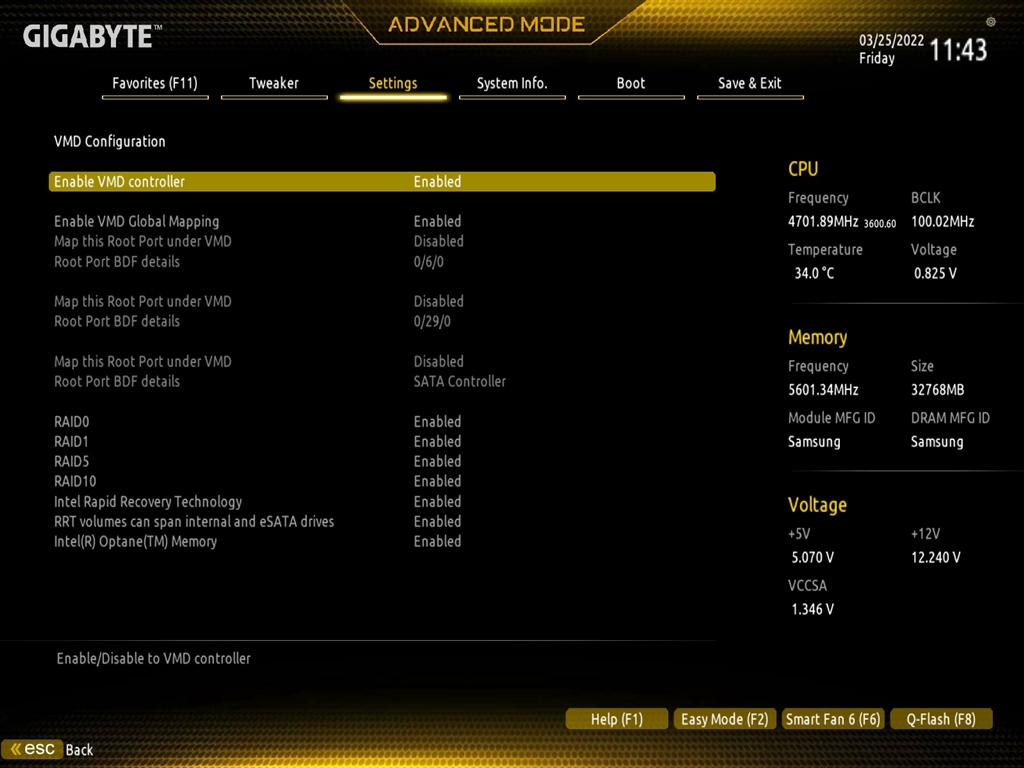Image resolution: width=1024 pixels, height=768 pixels.
Task: Open the Save & Exit tab
Action: [x=750, y=84]
